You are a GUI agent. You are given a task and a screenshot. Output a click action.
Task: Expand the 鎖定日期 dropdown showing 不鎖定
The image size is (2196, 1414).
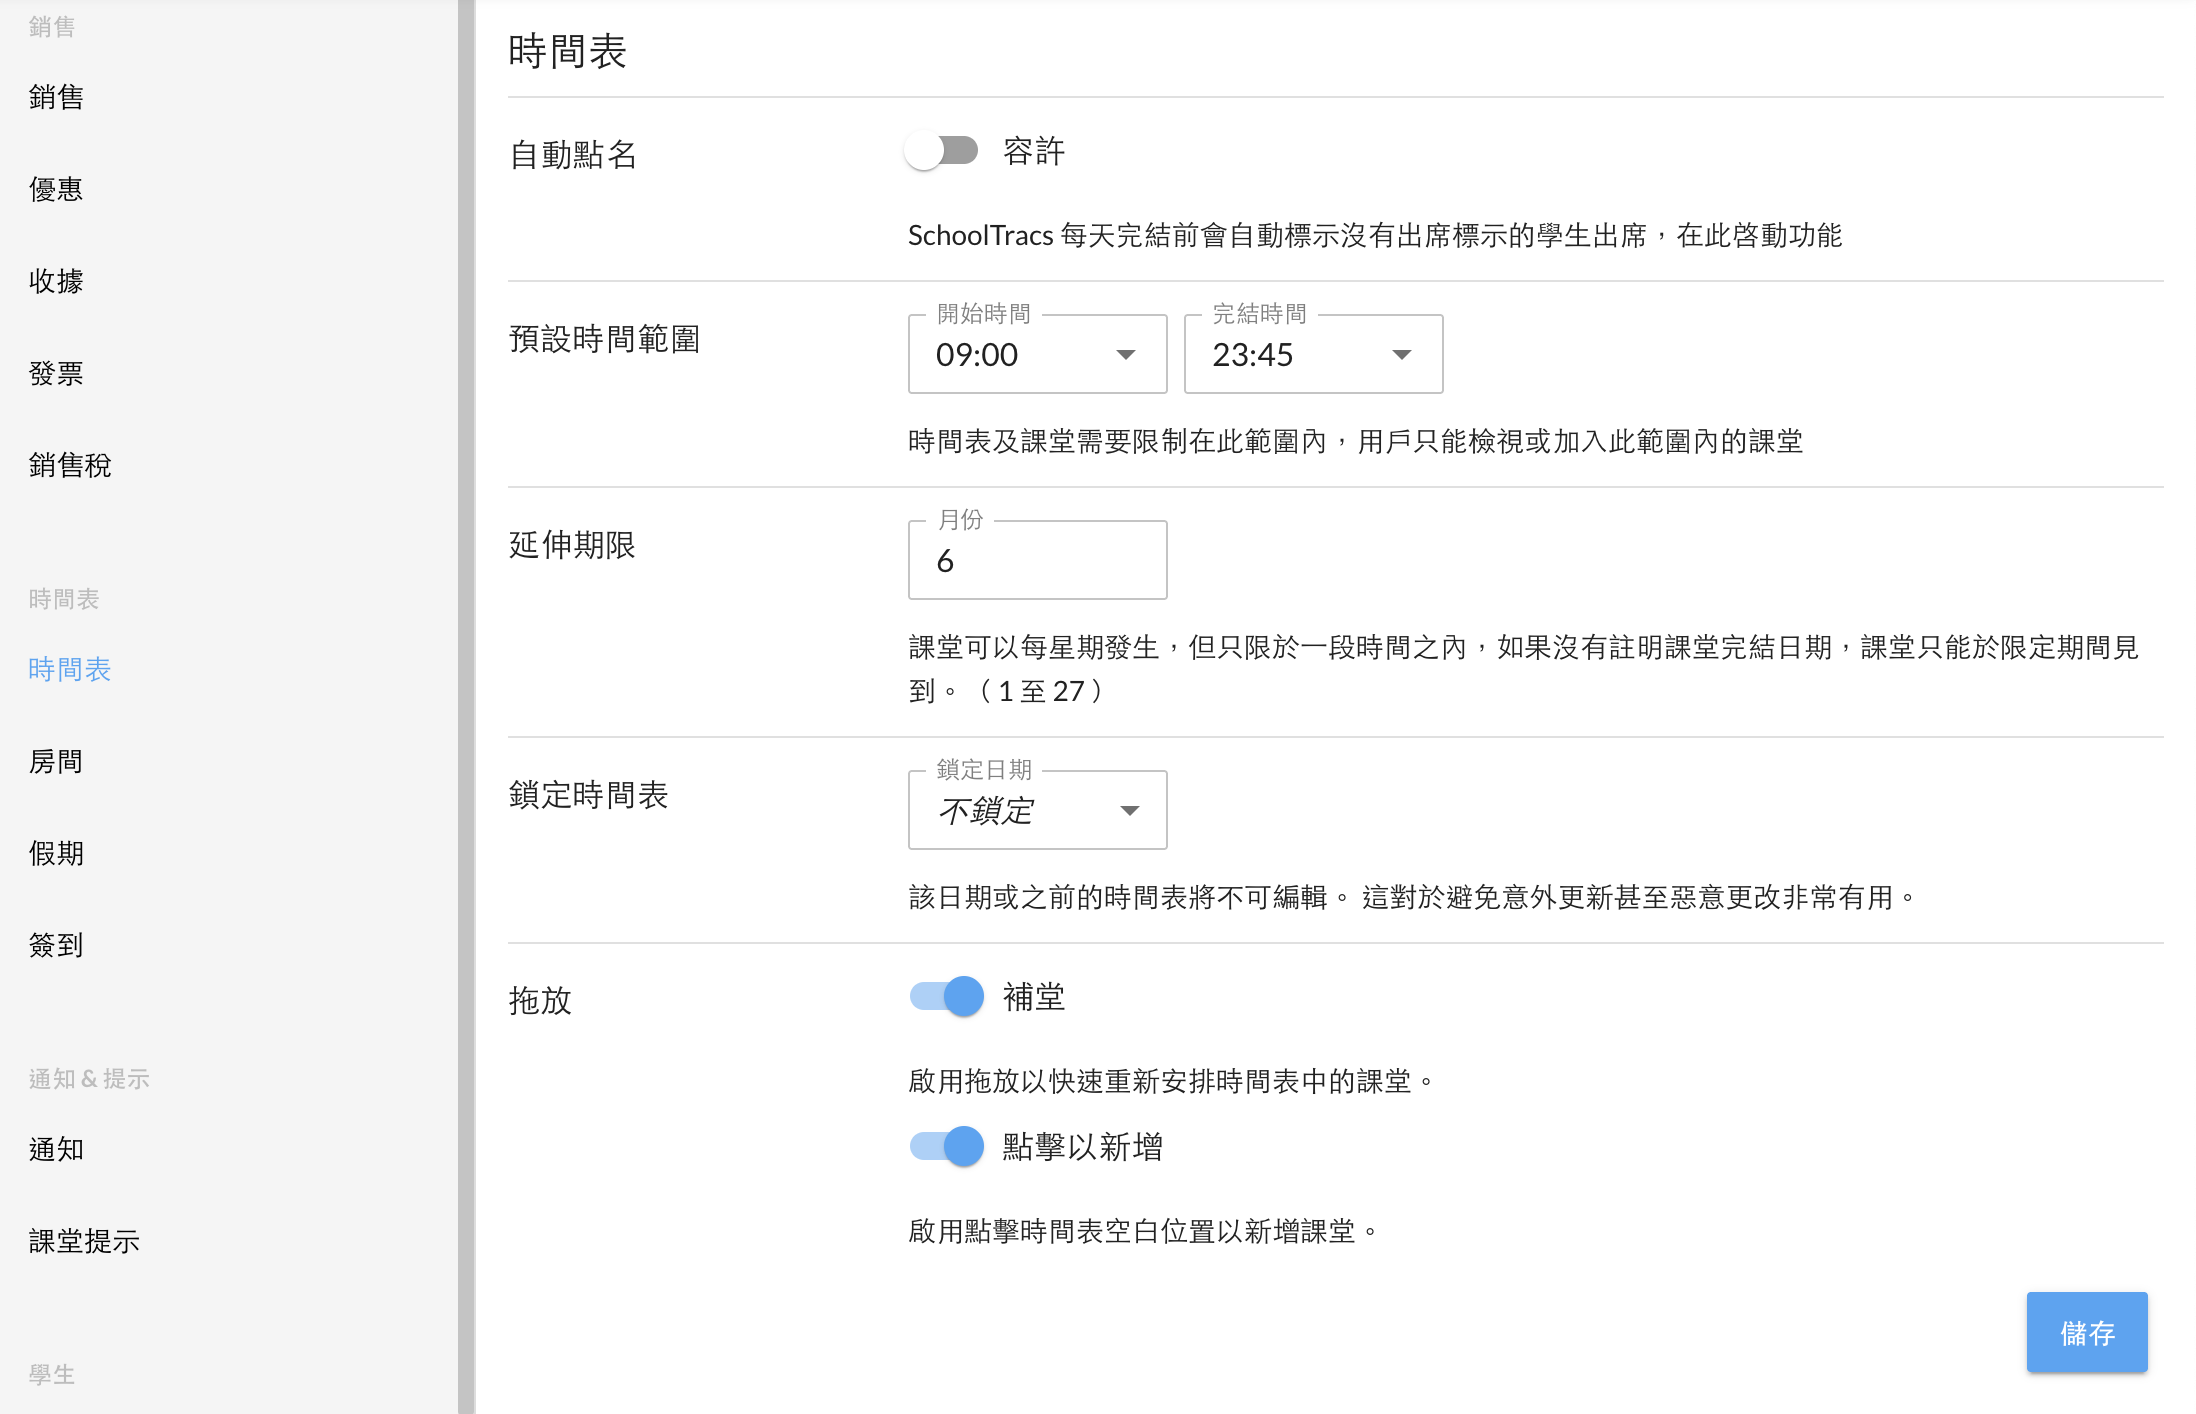point(1037,811)
